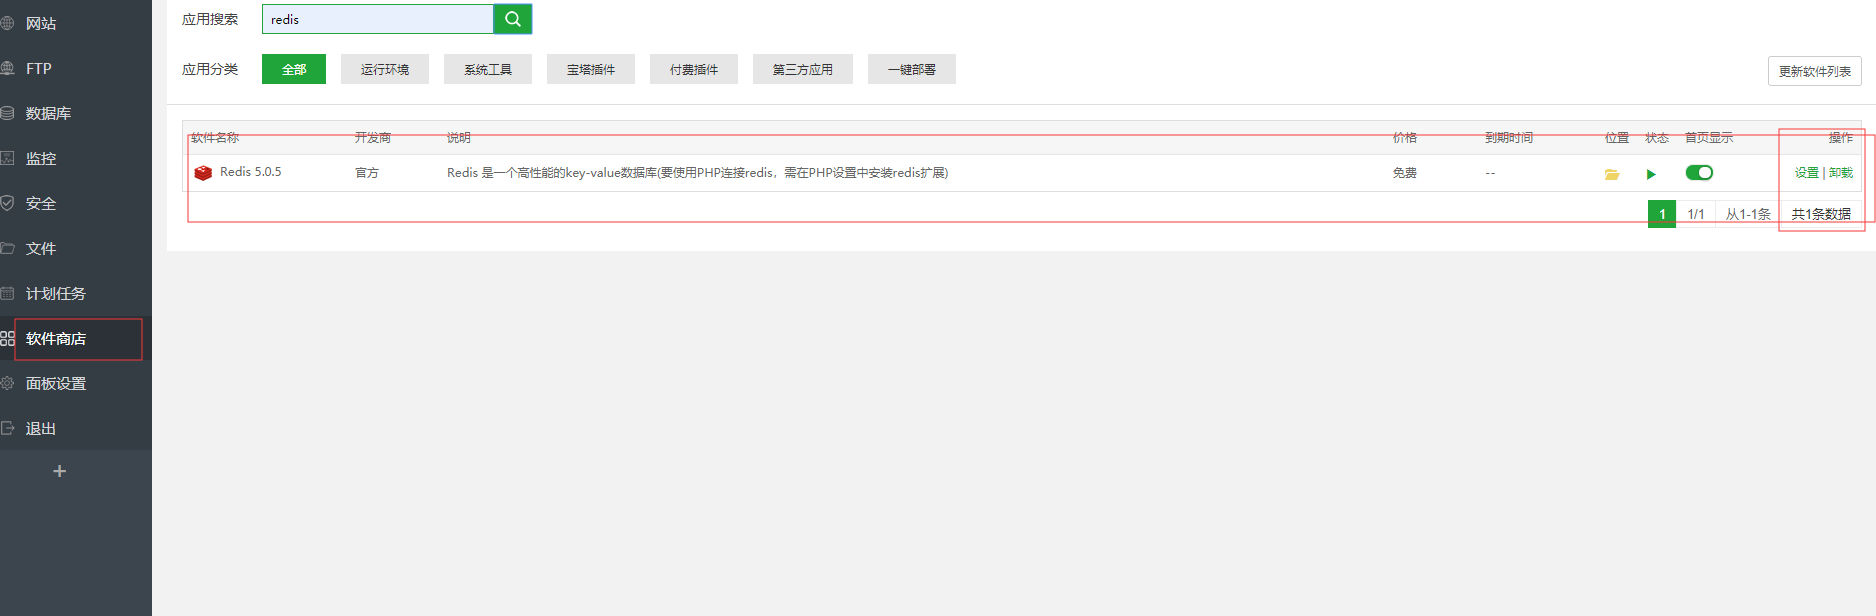Click the 网站 globe icon
The image size is (1876, 616).
click(7, 23)
